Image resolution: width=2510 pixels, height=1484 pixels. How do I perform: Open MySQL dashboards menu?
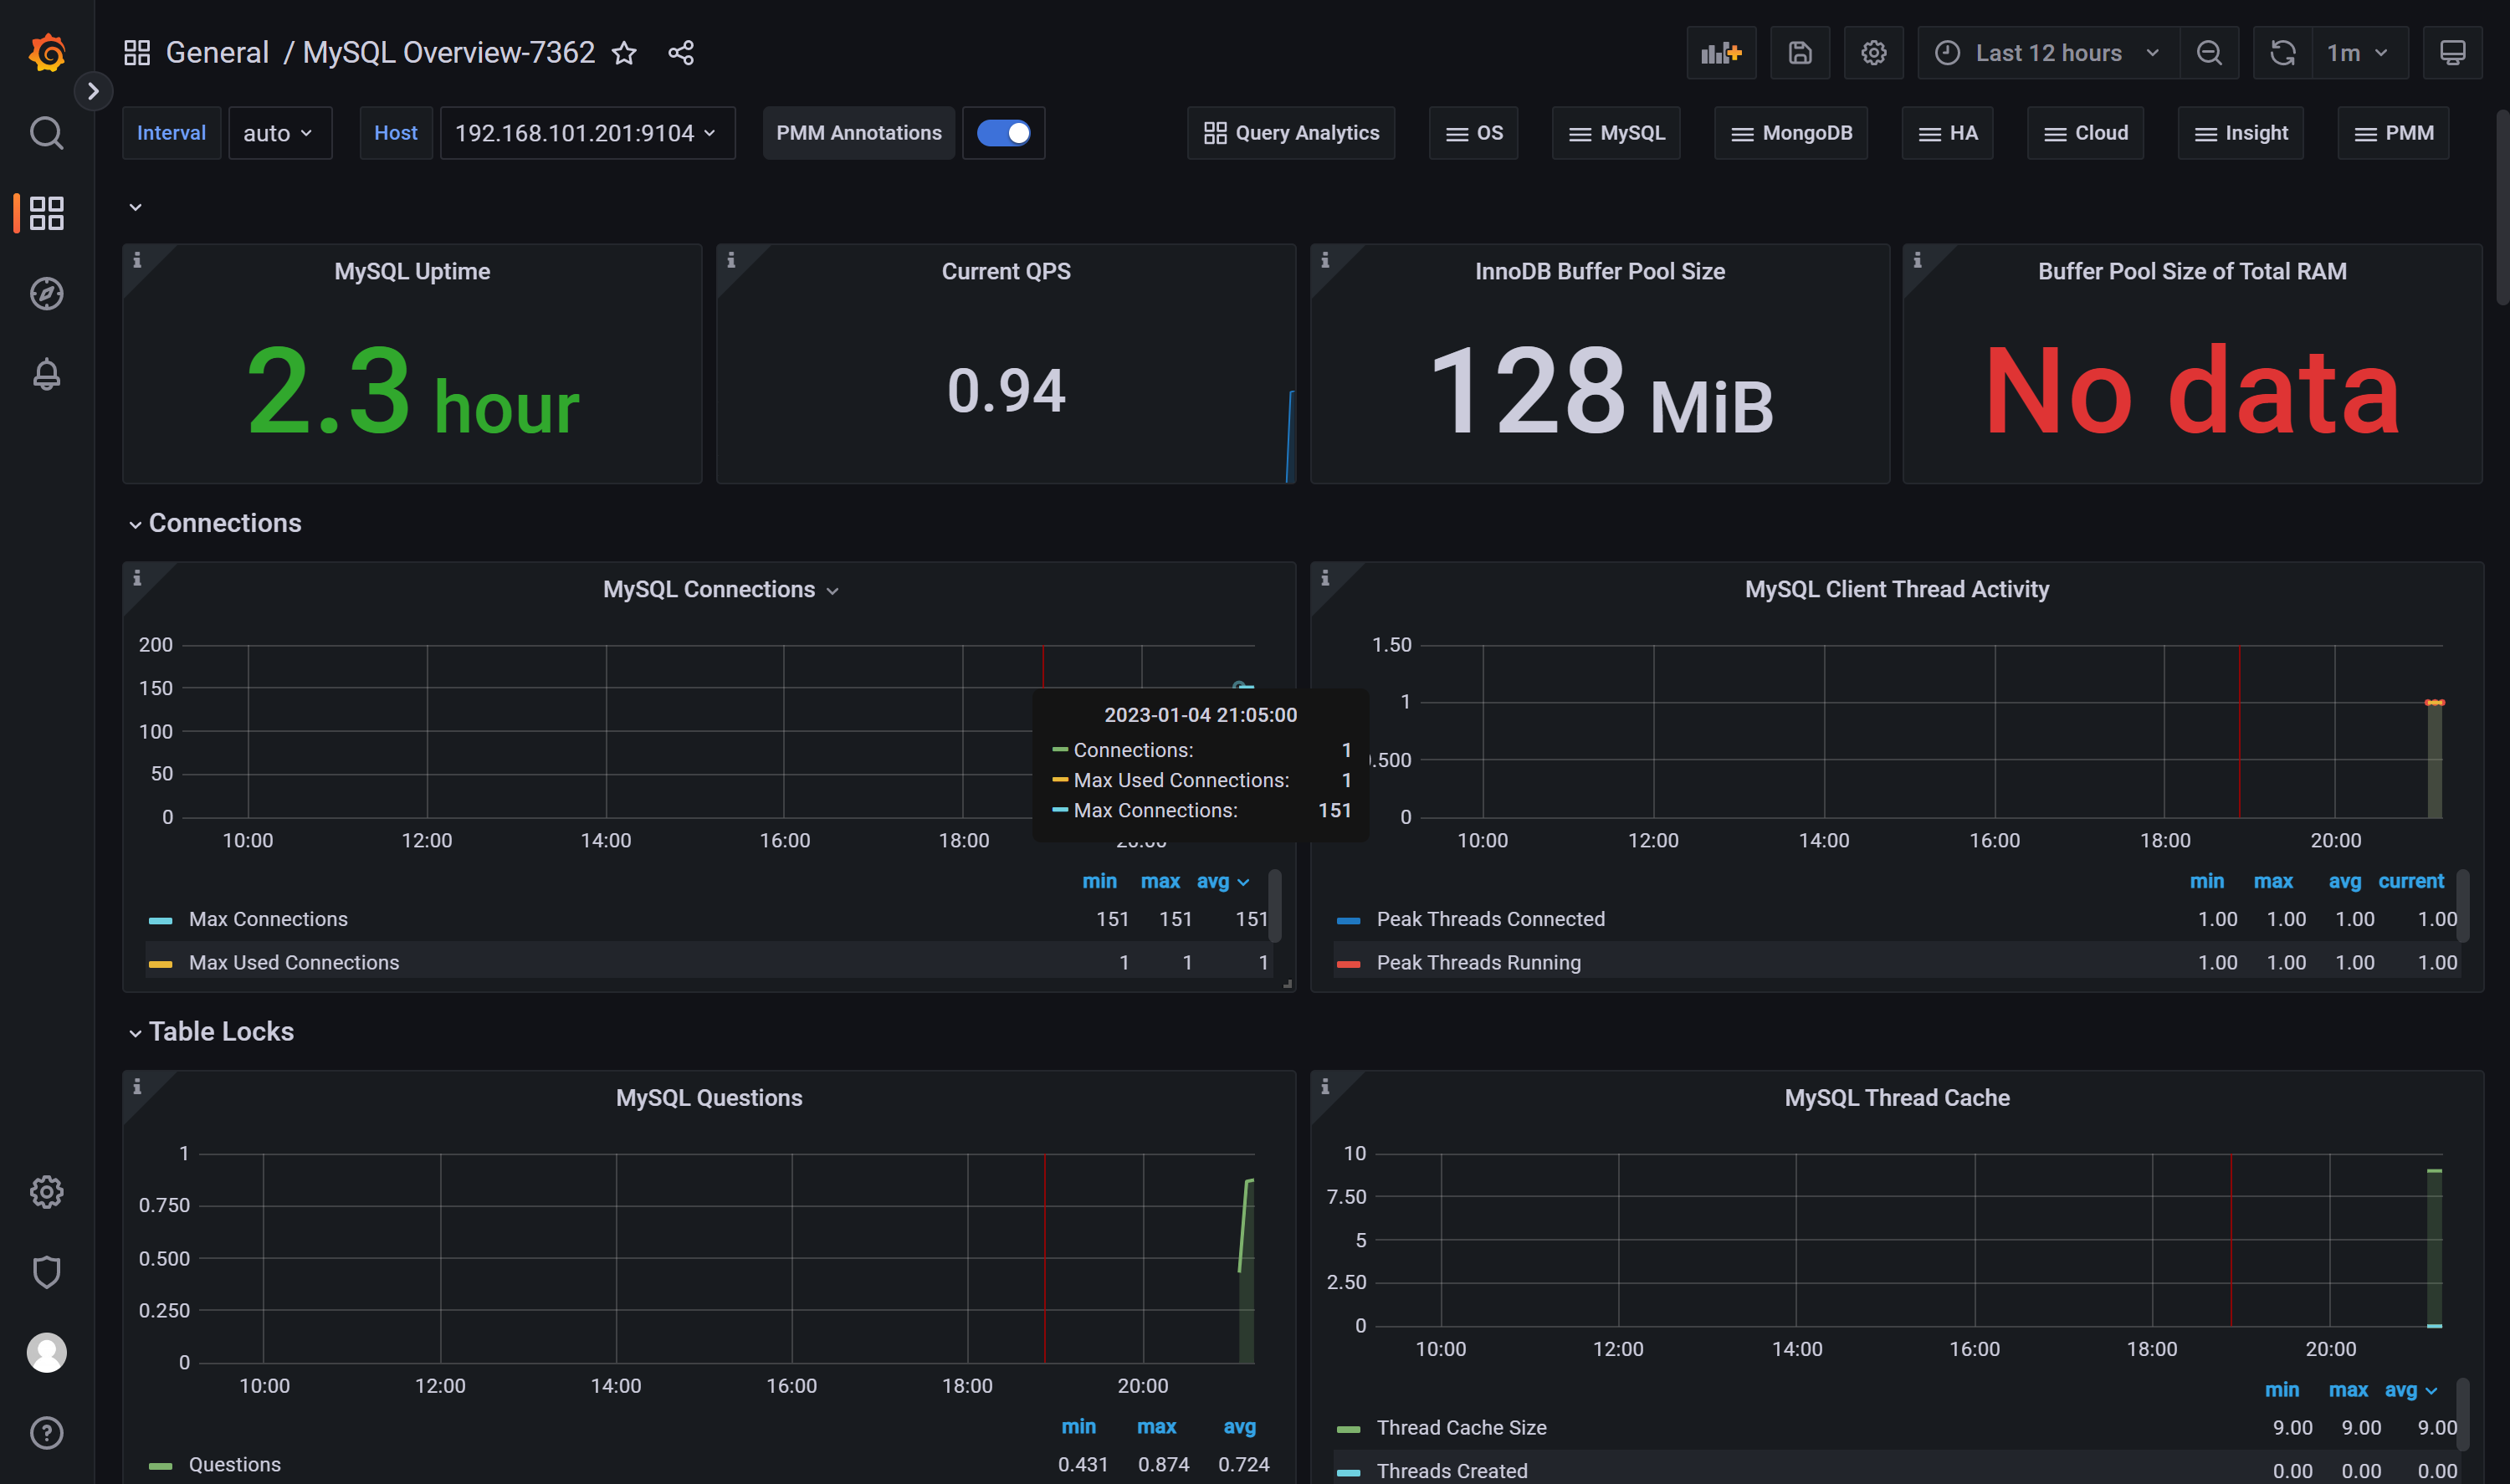click(1615, 133)
